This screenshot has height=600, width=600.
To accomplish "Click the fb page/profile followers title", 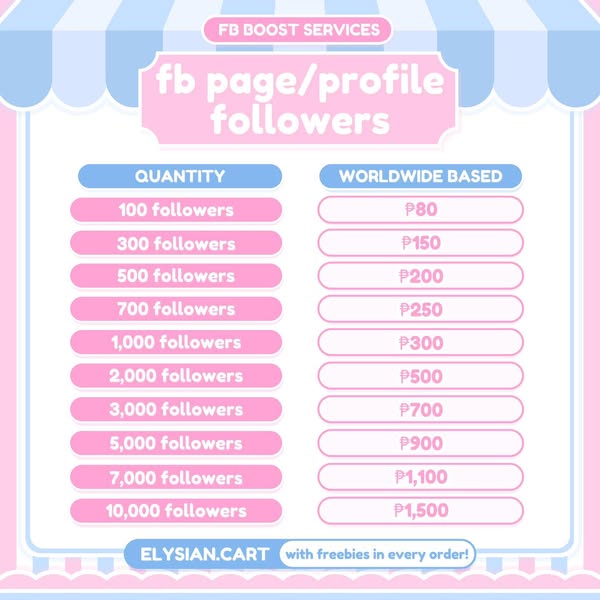I will (299, 101).
